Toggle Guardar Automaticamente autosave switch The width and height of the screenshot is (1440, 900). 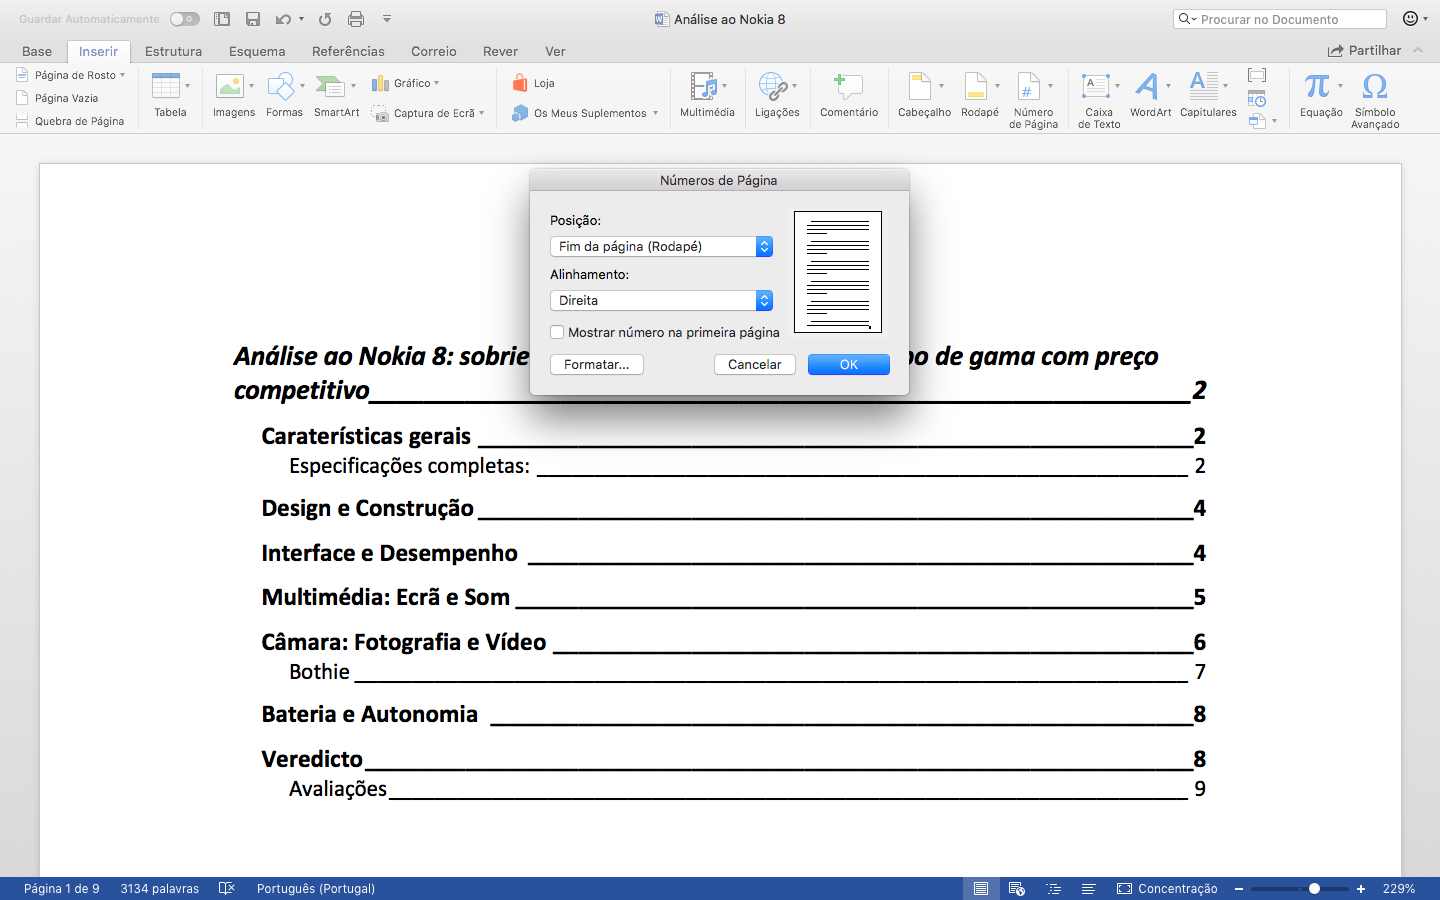(178, 18)
